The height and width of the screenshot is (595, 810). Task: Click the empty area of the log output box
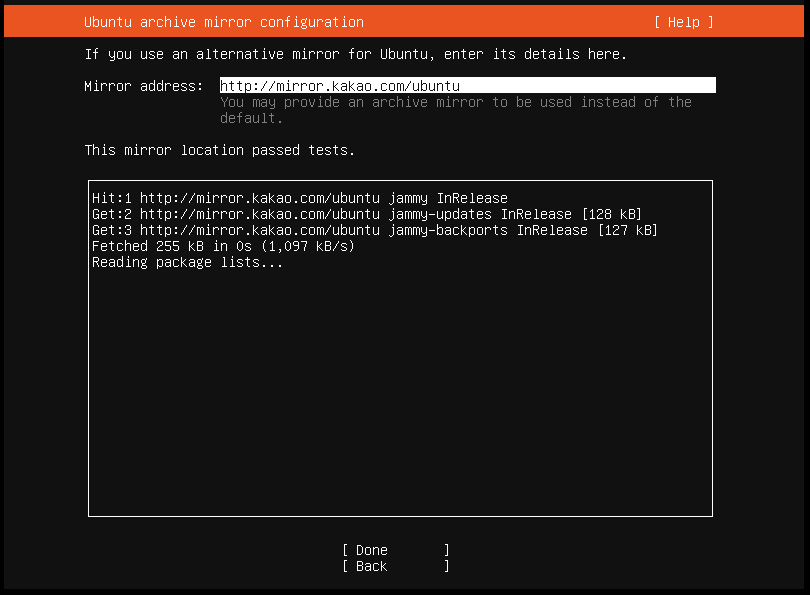[400, 400]
